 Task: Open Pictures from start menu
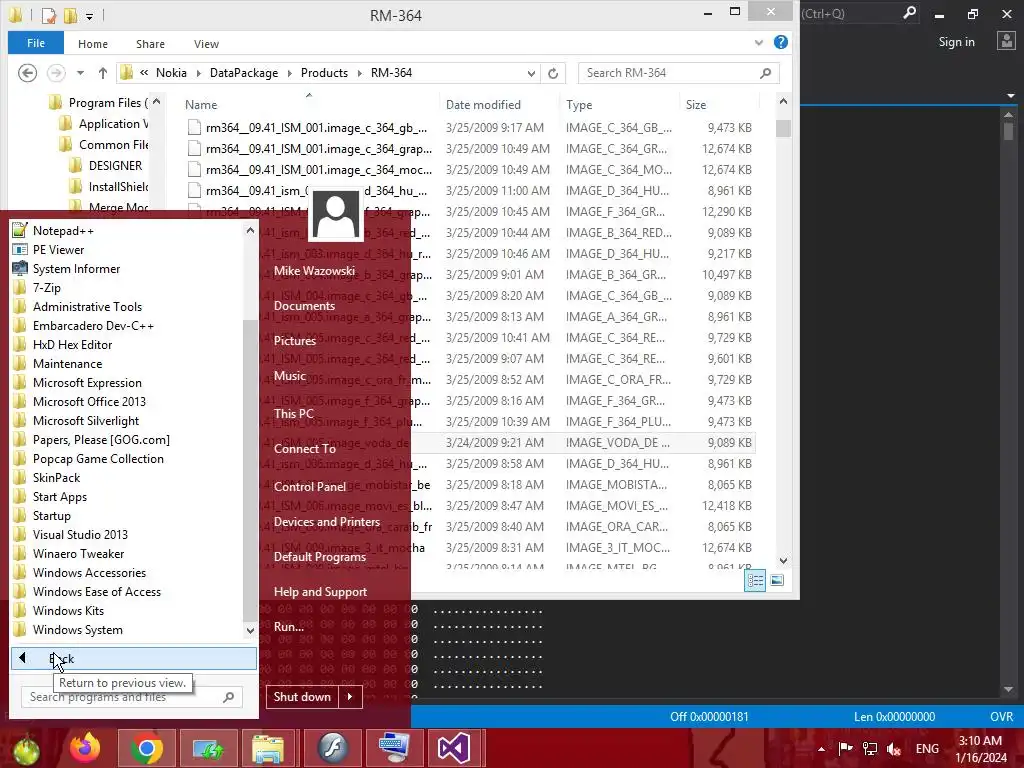295,340
